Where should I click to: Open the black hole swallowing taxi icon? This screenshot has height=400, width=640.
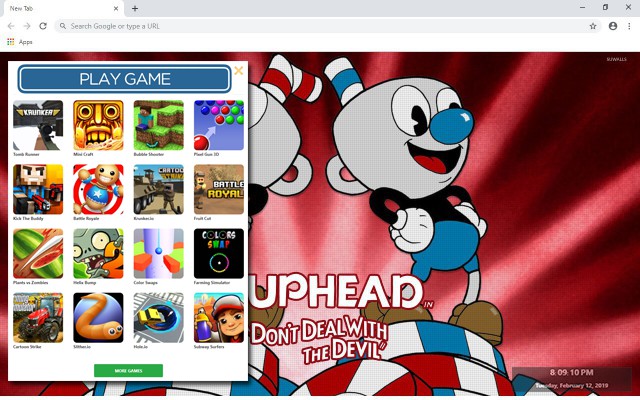click(159, 318)
